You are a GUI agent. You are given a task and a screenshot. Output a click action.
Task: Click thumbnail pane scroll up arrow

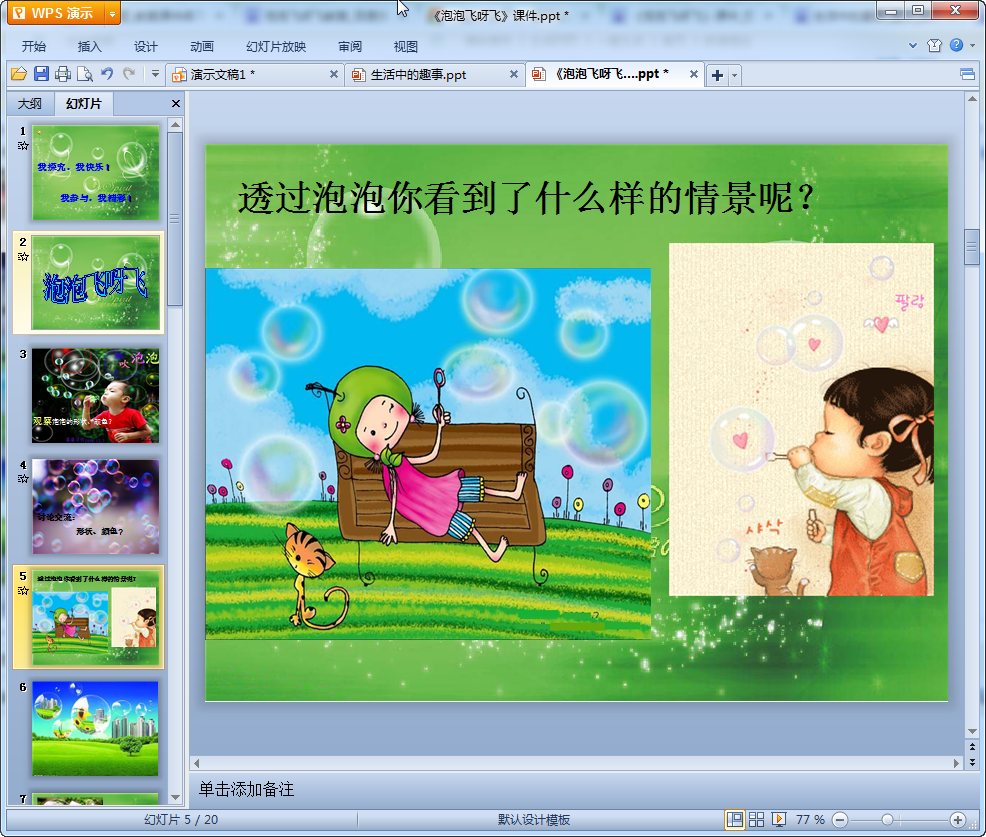click(x=175, y=125)
